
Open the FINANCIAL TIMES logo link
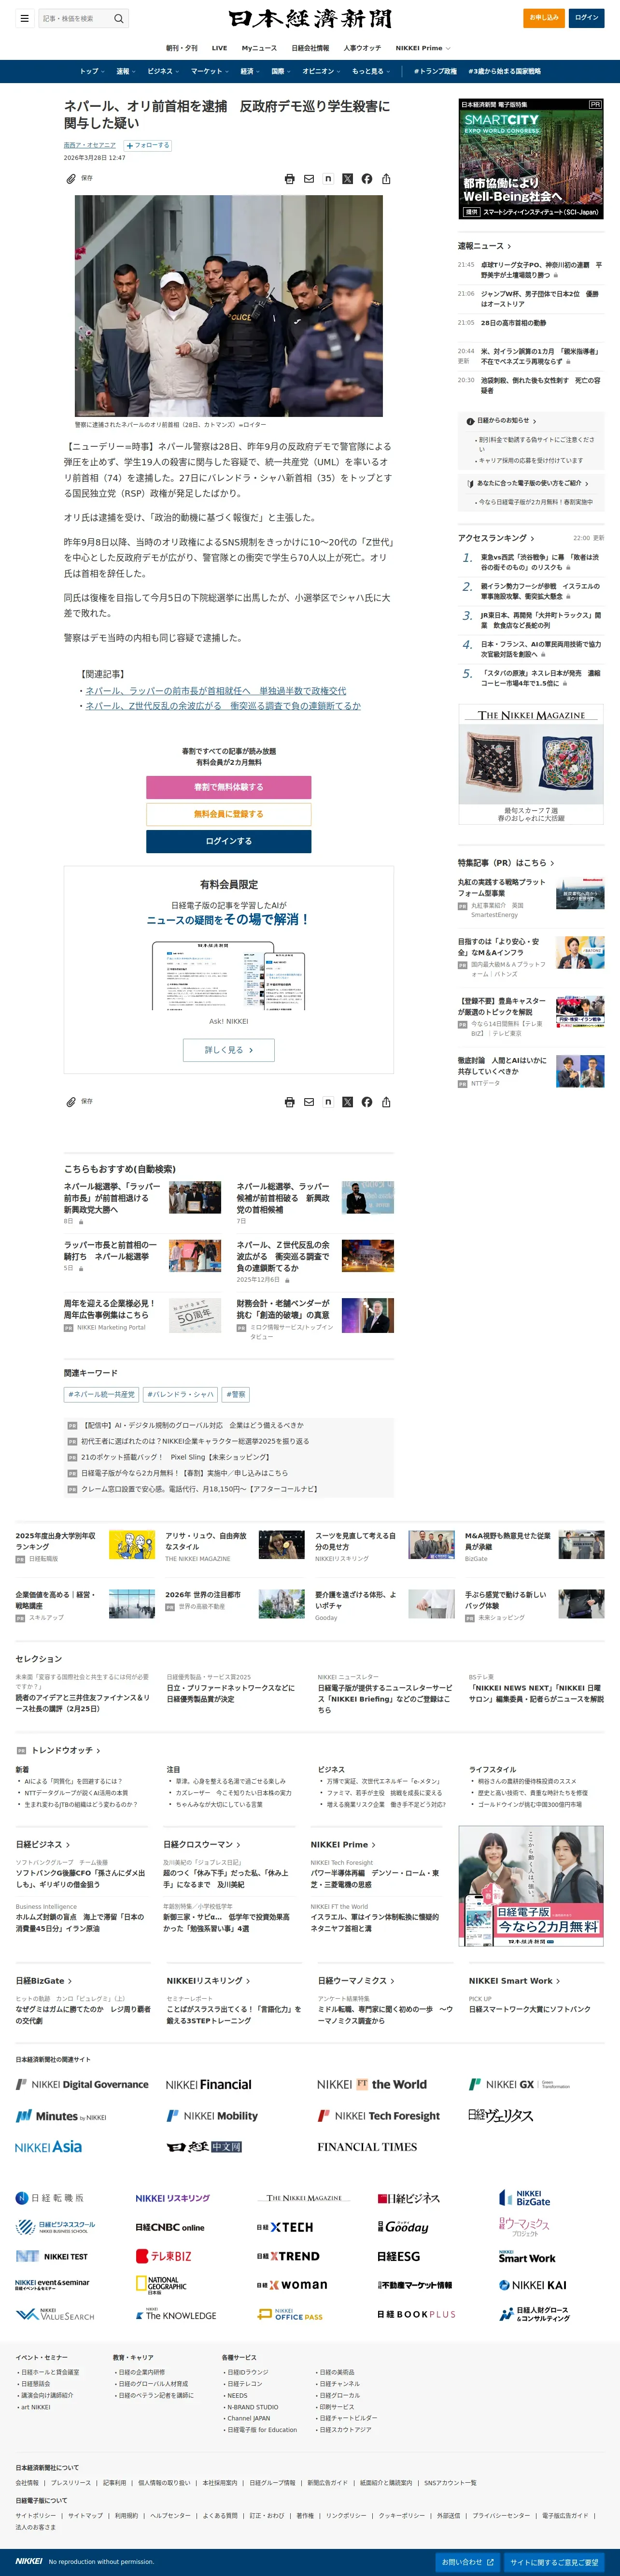coord(367,2147)
